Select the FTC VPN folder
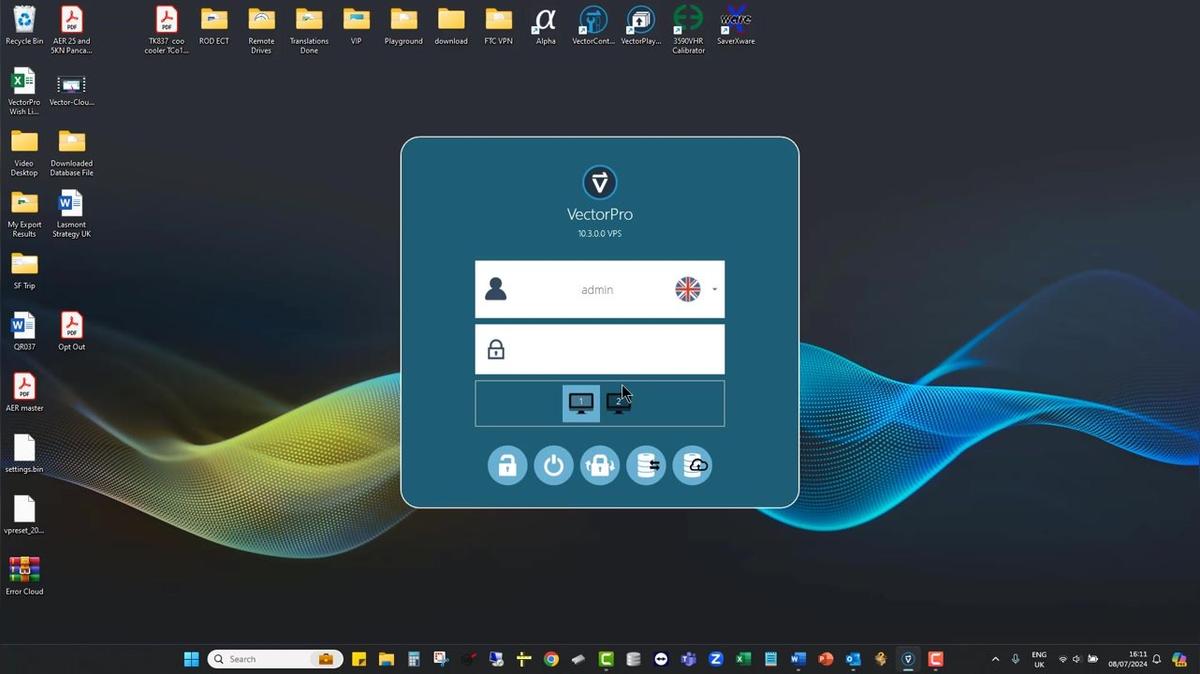Image resolution: width=1200 pixels, height=674 pixels. (498, 27)
